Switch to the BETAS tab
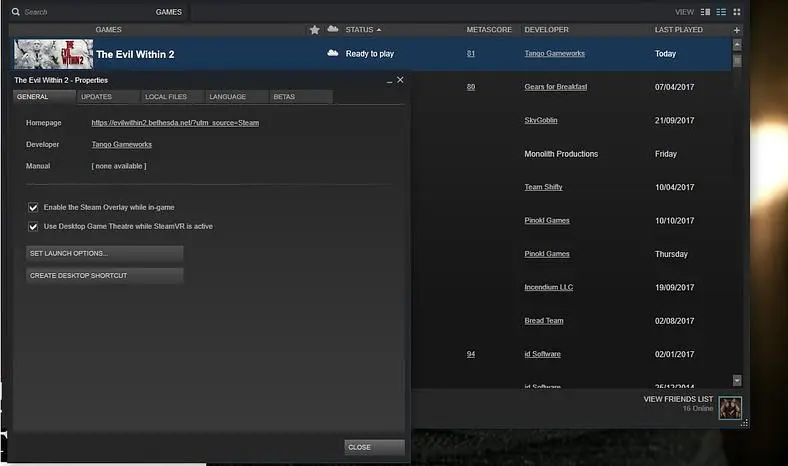Viewport: 788px width, 466px height. [x=301, y=97]
